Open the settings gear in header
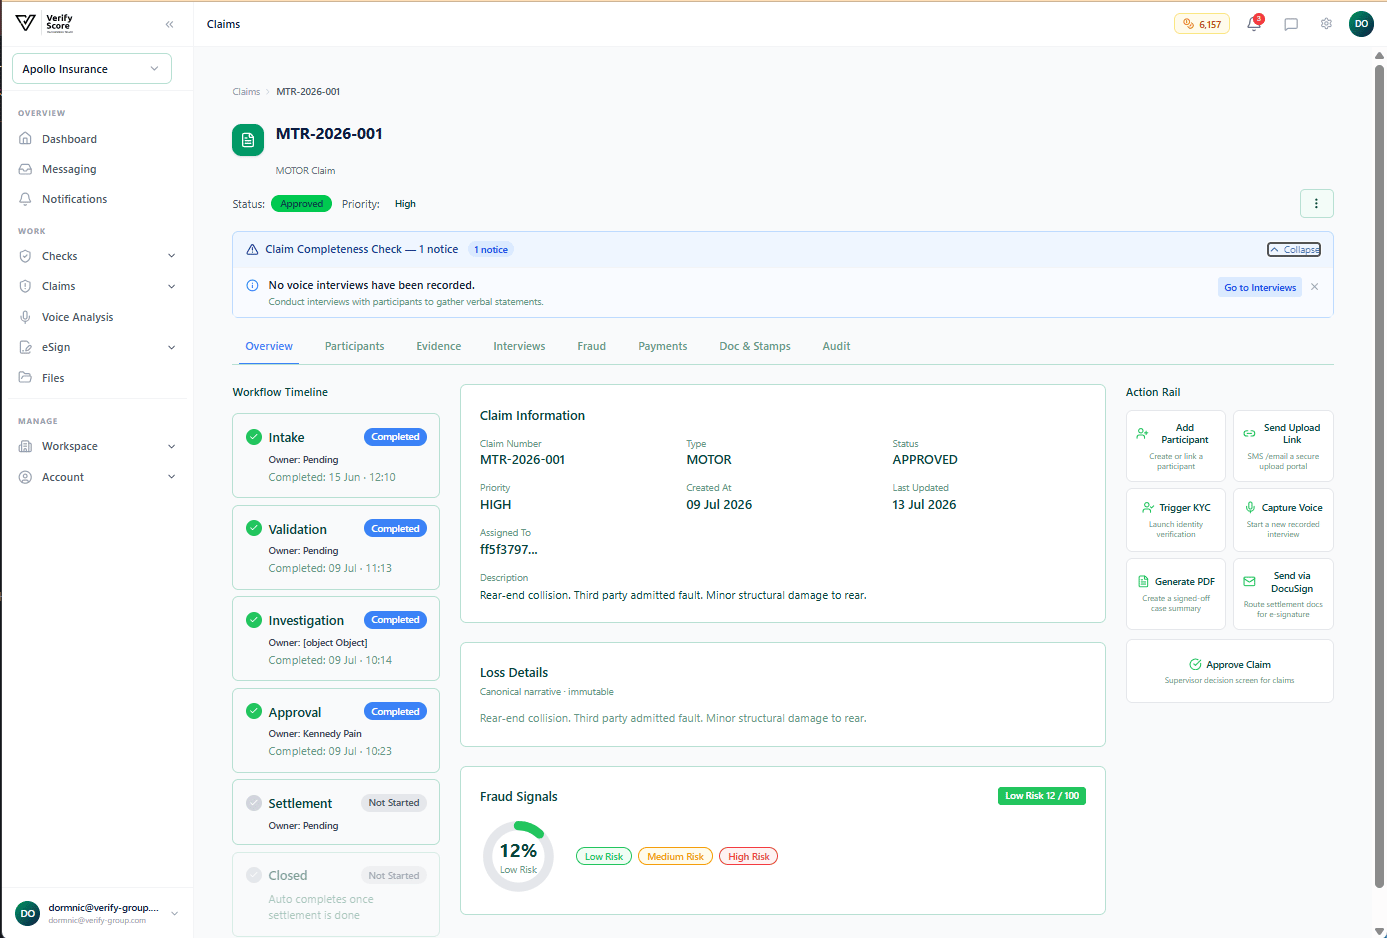Viewport: 1387px width, 938px height. [1326, 24]
